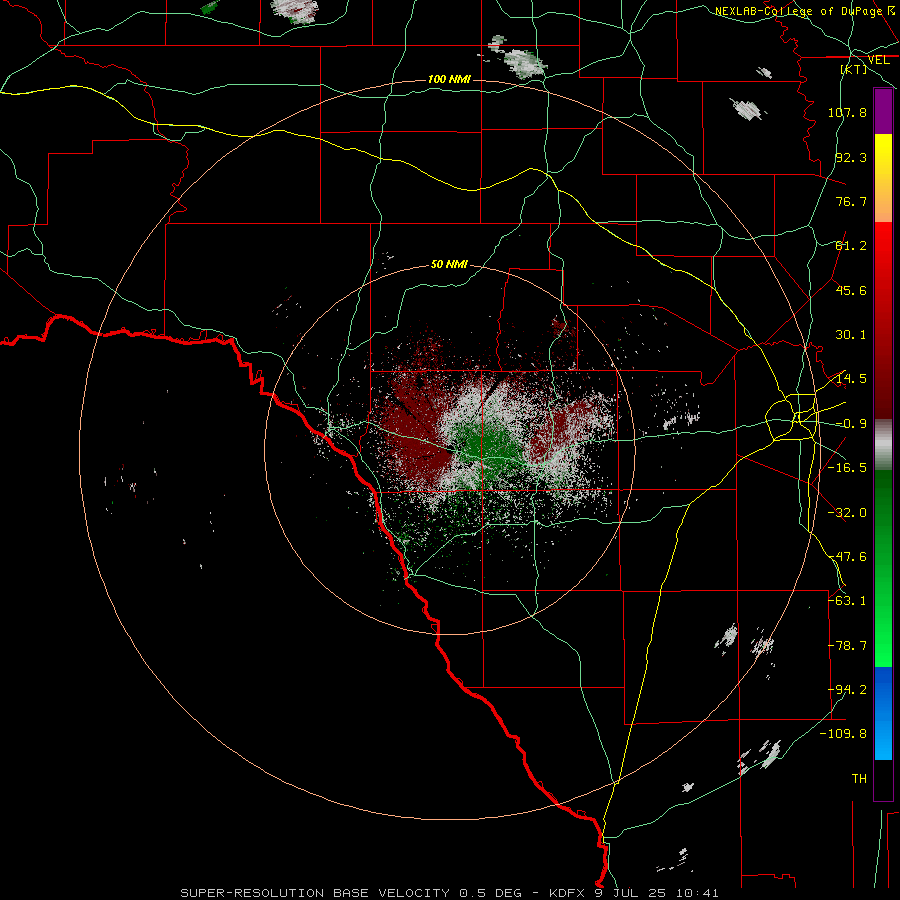
Task: Click the 14.5 velocity scale value
Action: tap(851, 379)
